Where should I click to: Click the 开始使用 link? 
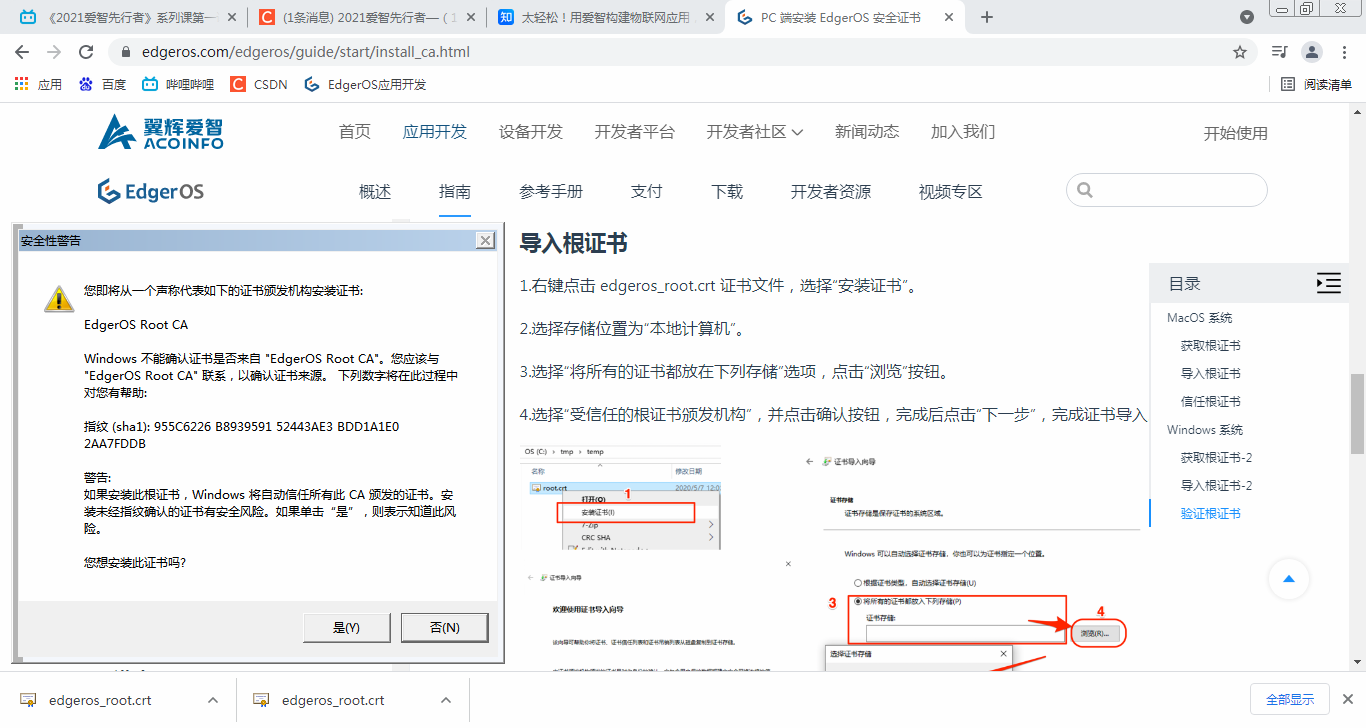click(1236, 133)
